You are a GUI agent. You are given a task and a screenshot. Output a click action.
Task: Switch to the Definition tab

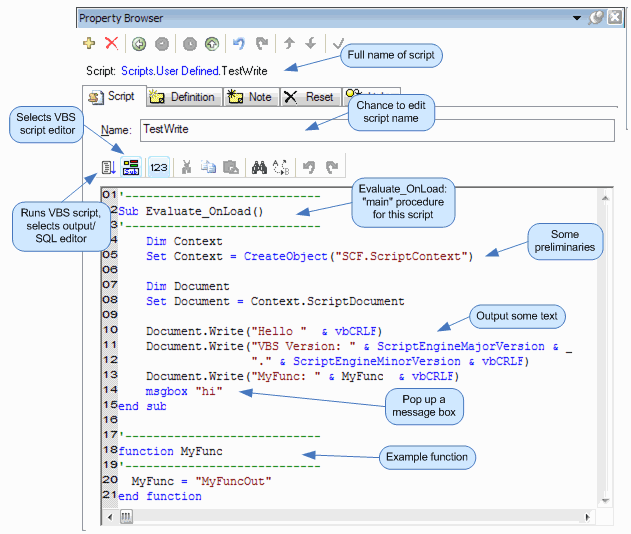pos(184,97)
